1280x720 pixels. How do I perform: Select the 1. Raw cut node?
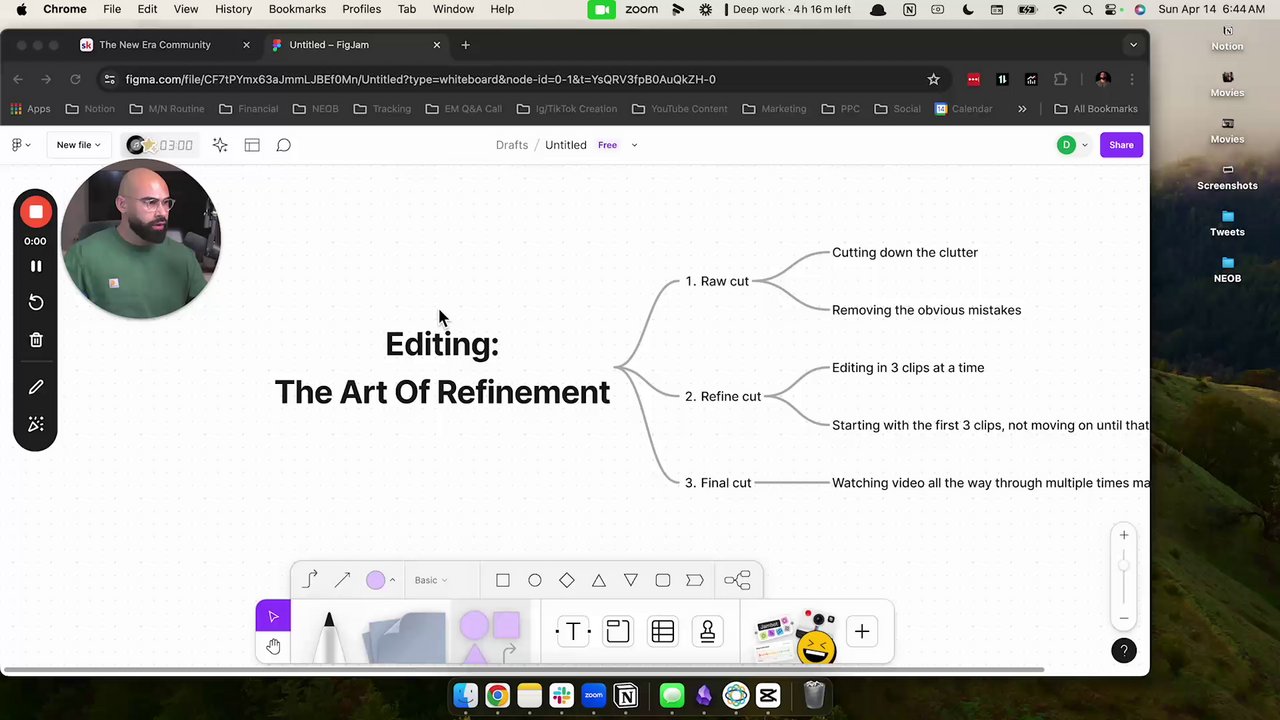(x=717, y=281)
